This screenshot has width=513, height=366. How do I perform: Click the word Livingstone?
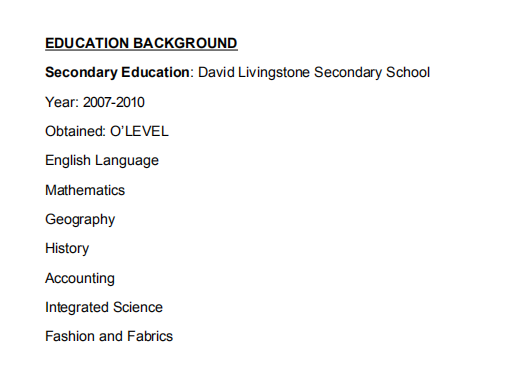pos(274,73)
